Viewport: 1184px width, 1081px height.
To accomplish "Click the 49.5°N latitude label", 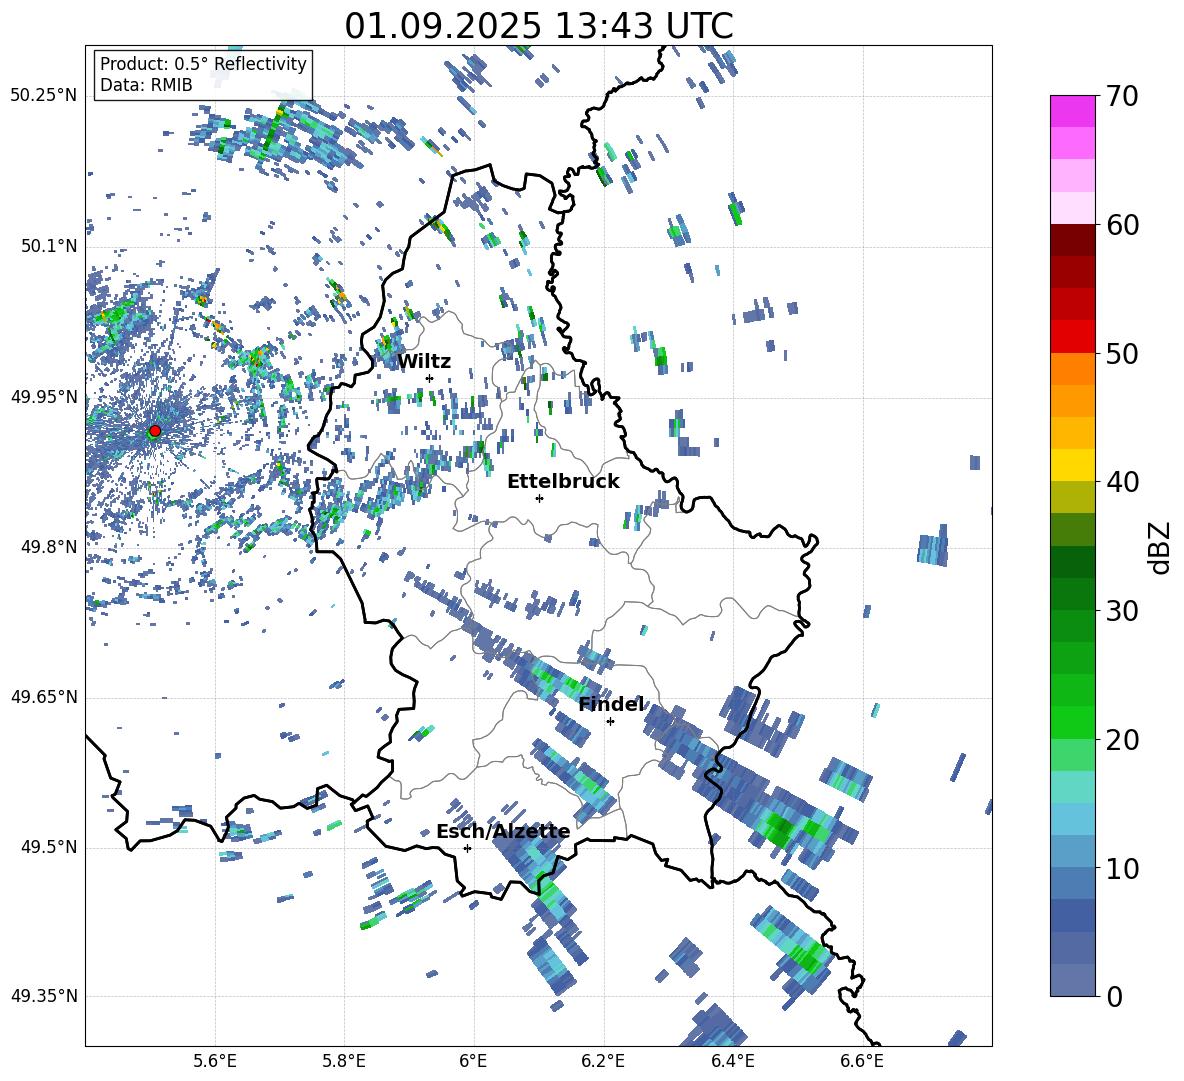I will click(48, 847).
